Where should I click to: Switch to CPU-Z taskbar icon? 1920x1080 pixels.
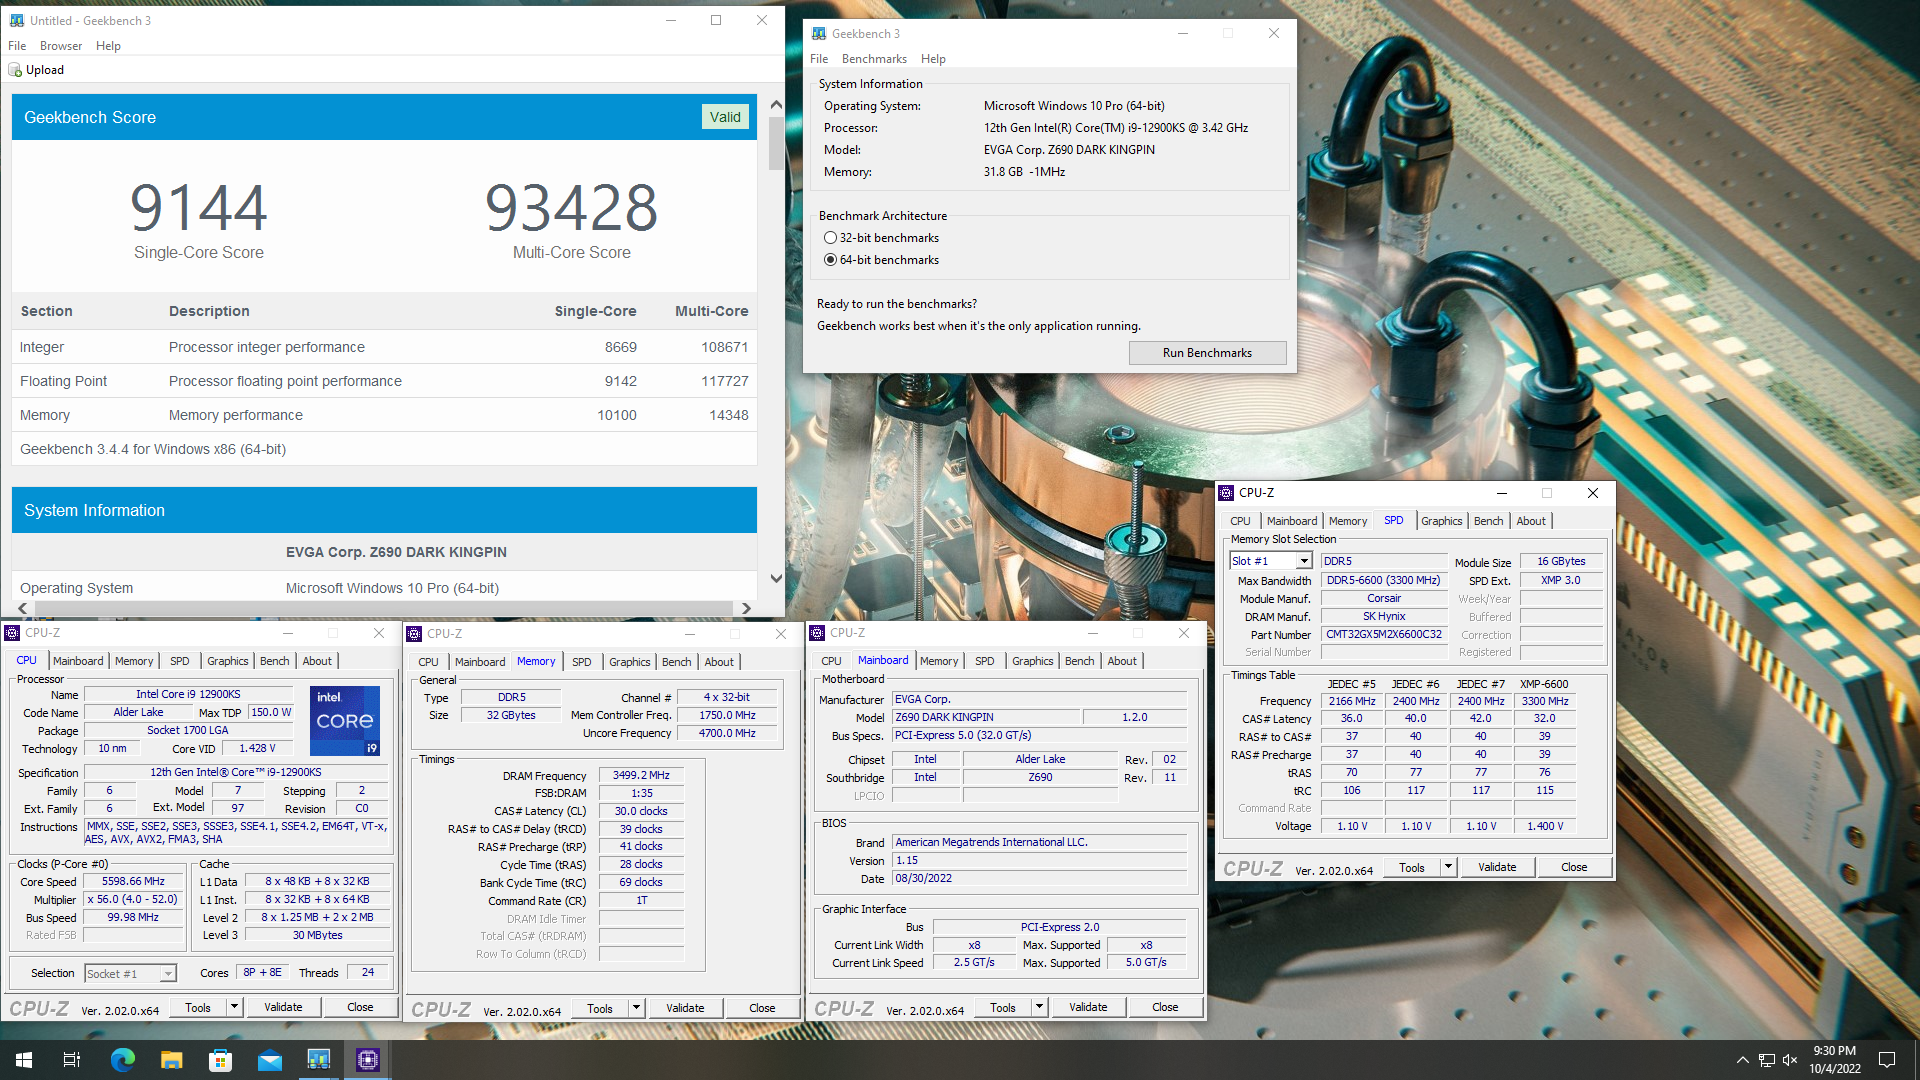coord(367,1060)
